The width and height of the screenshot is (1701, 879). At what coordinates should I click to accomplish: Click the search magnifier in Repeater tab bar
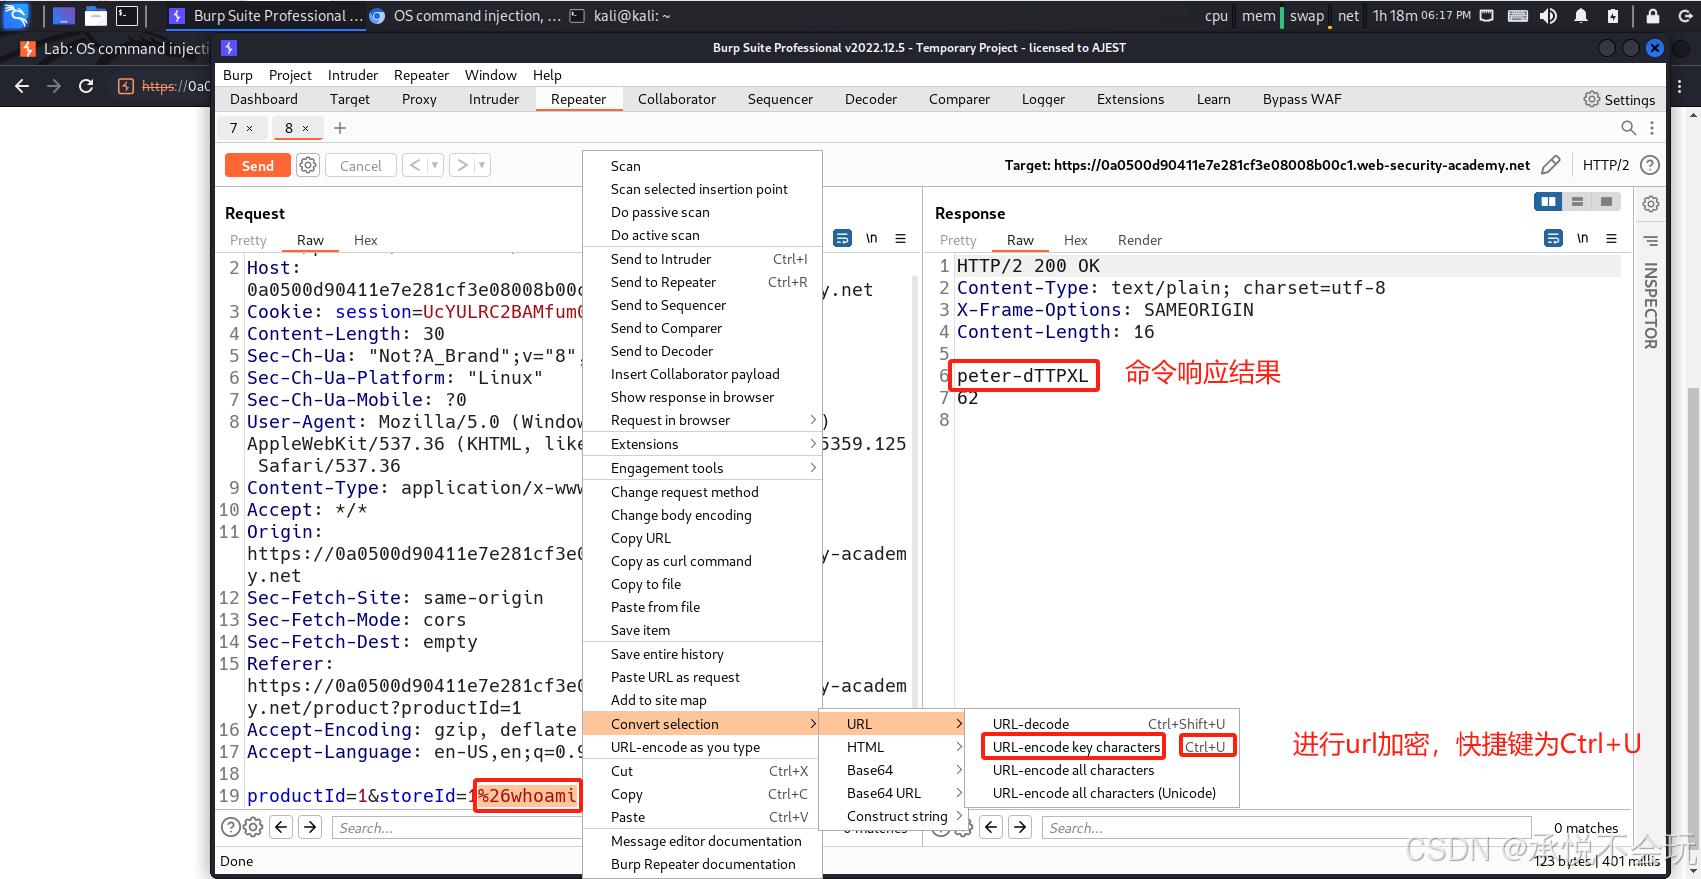[x=1629, y=128]
